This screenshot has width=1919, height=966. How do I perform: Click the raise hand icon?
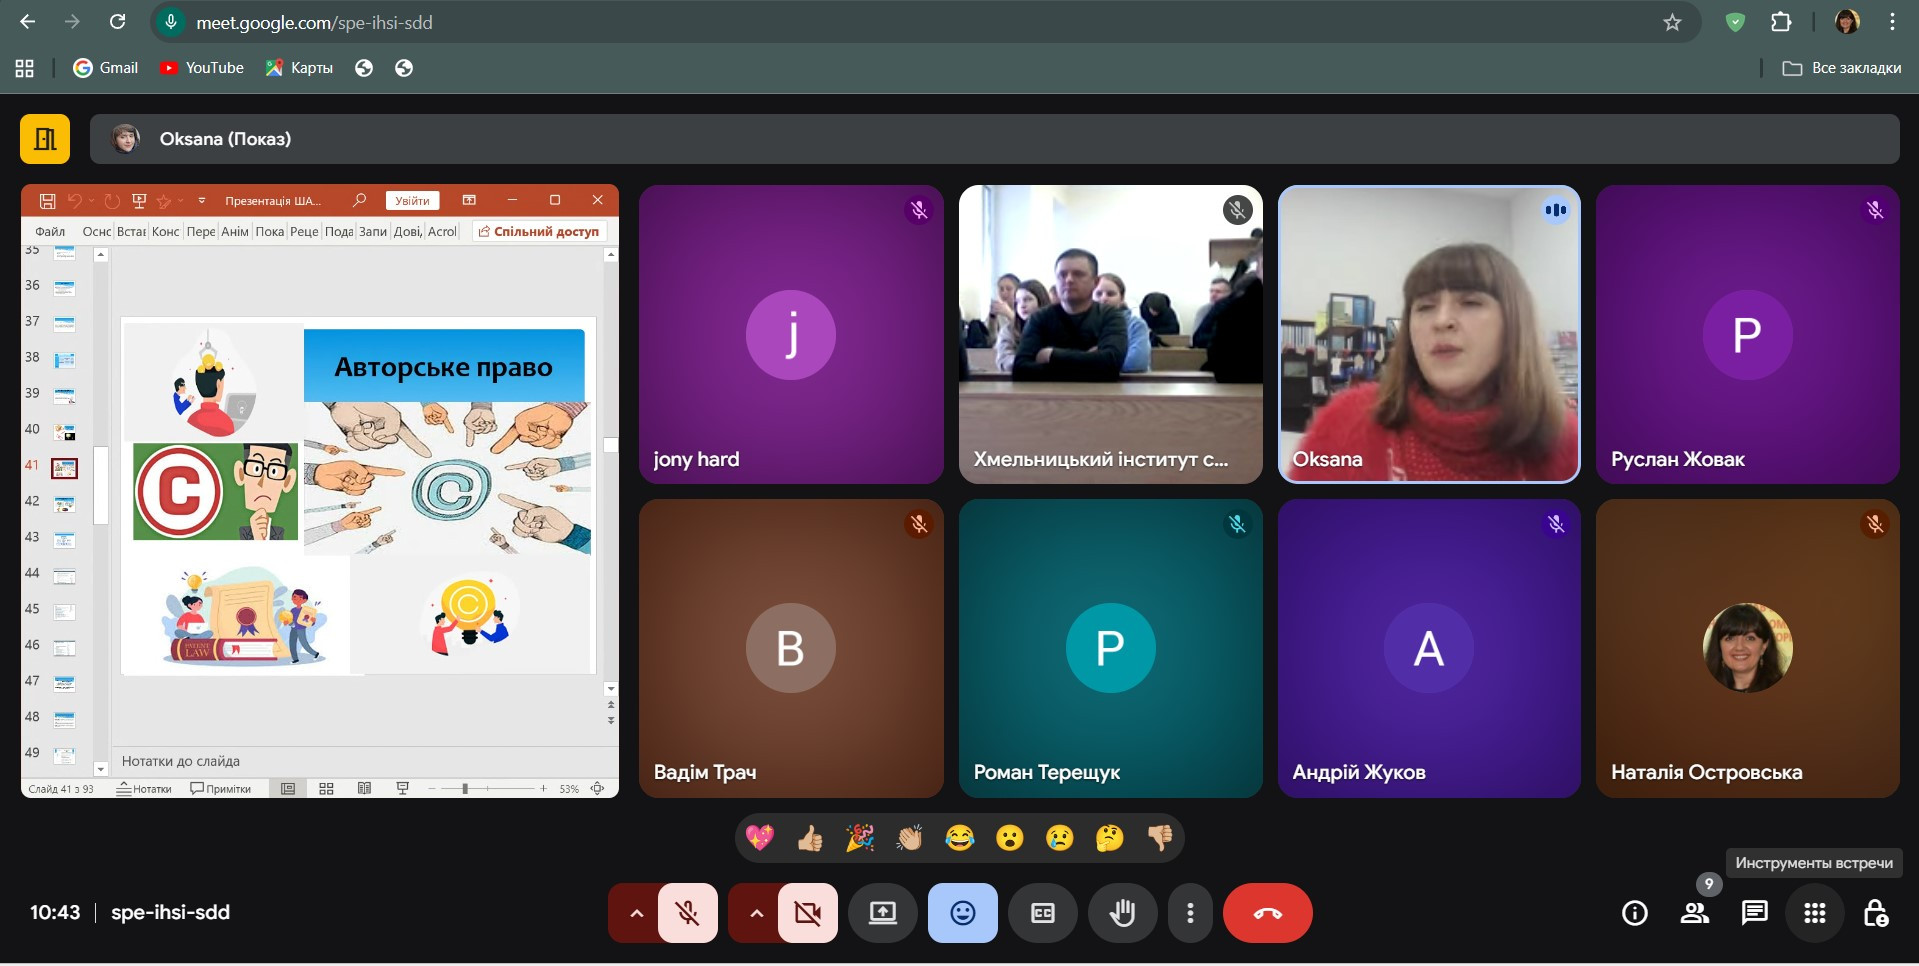tap(1122, 913)
